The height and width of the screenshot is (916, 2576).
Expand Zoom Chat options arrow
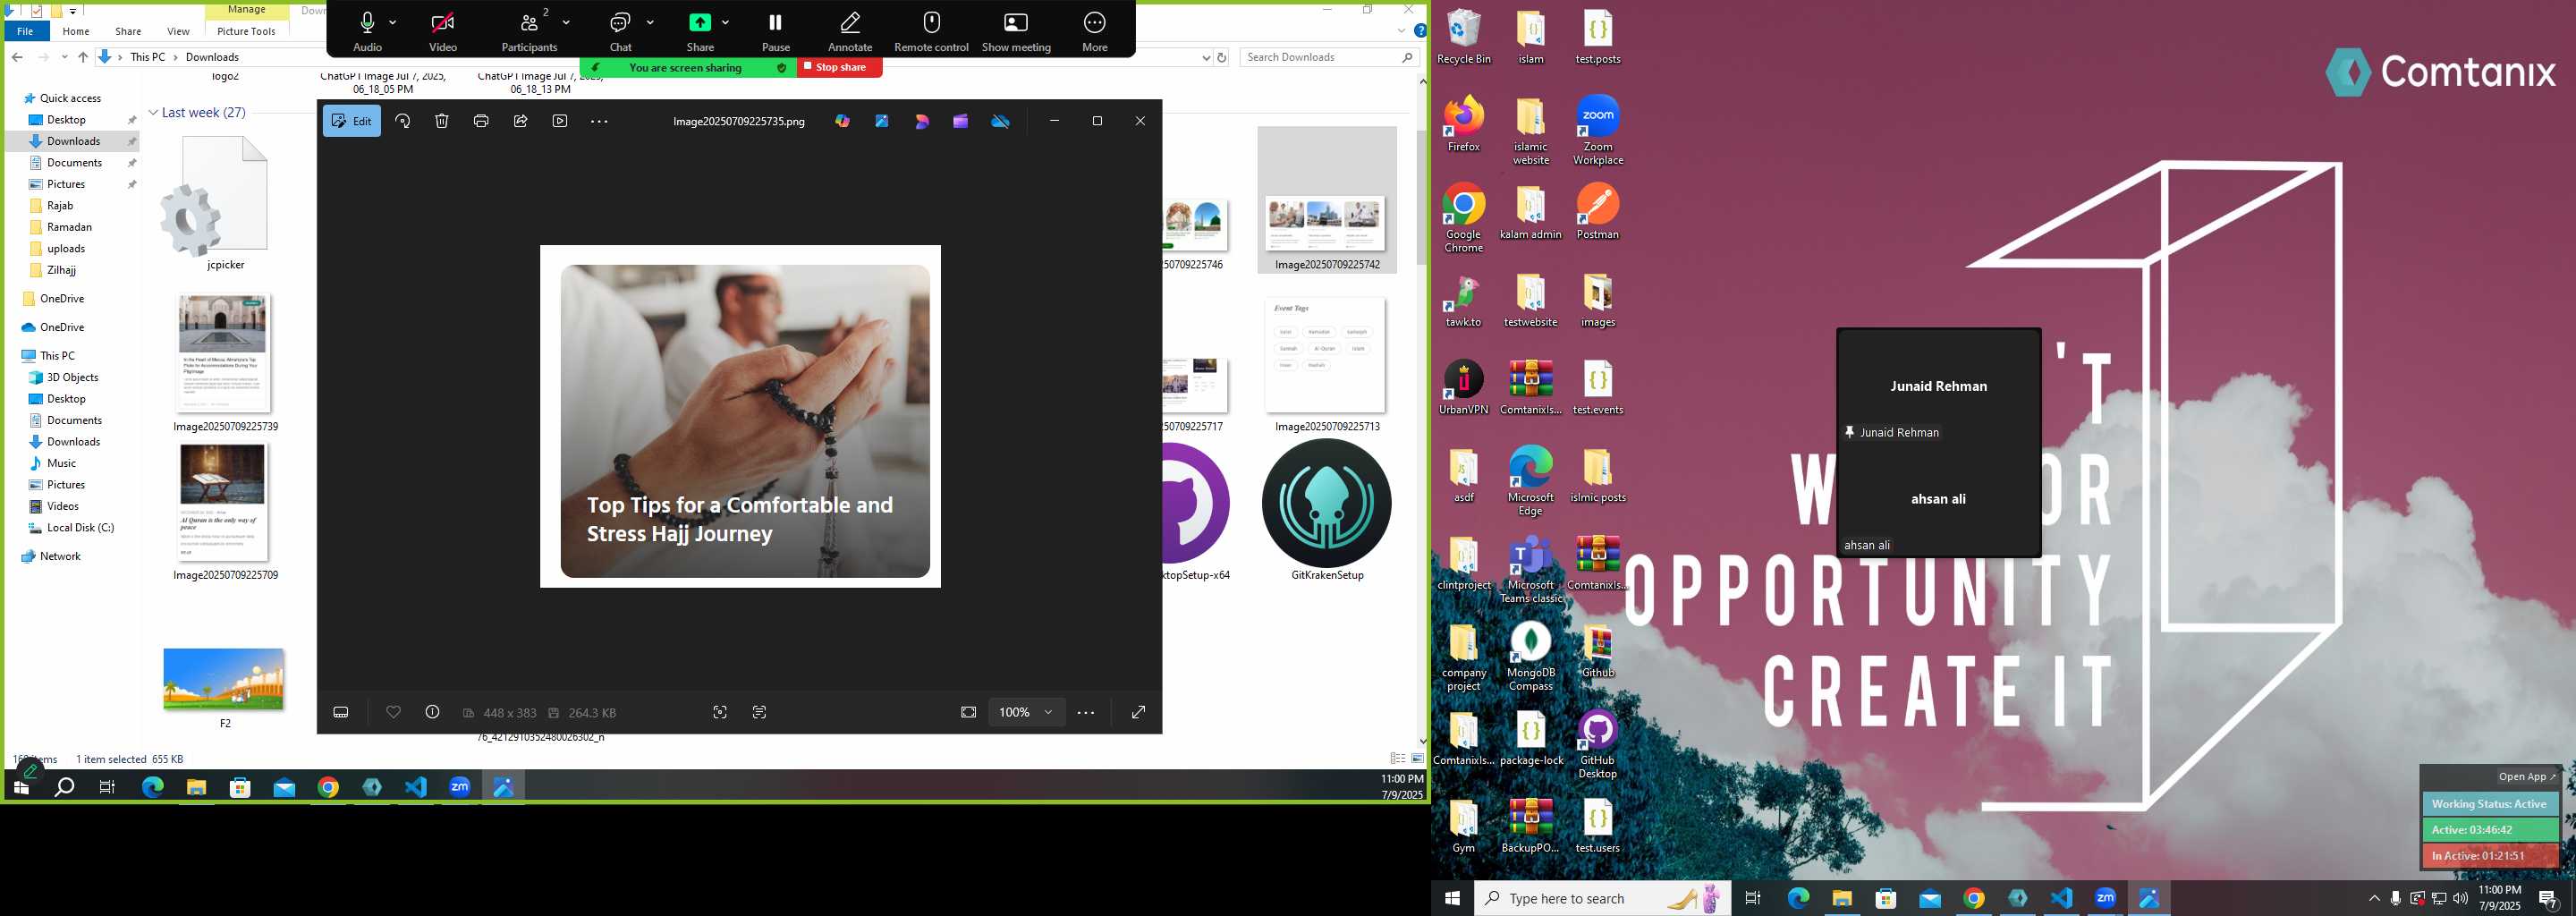click(x=650, y=22)
